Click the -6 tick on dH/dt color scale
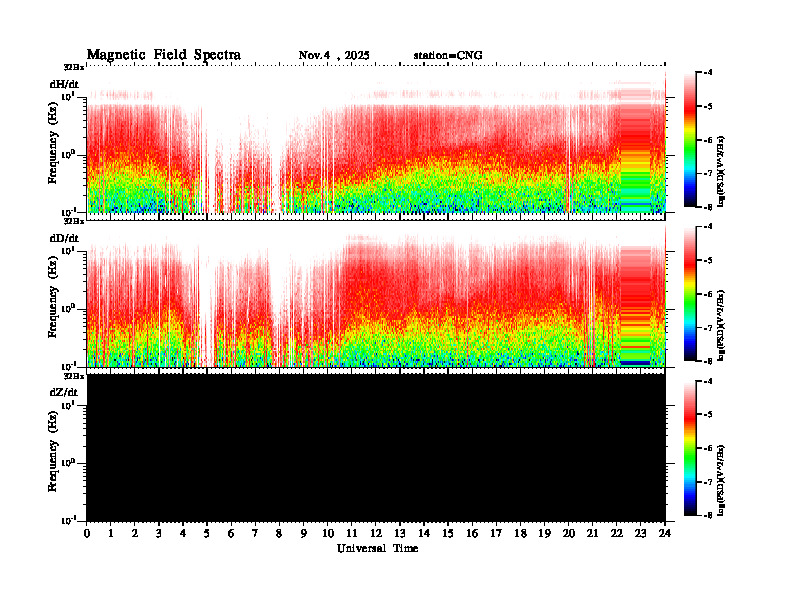Image resolution: width=792 pixels, height=612 pixels. coord(709,140)
